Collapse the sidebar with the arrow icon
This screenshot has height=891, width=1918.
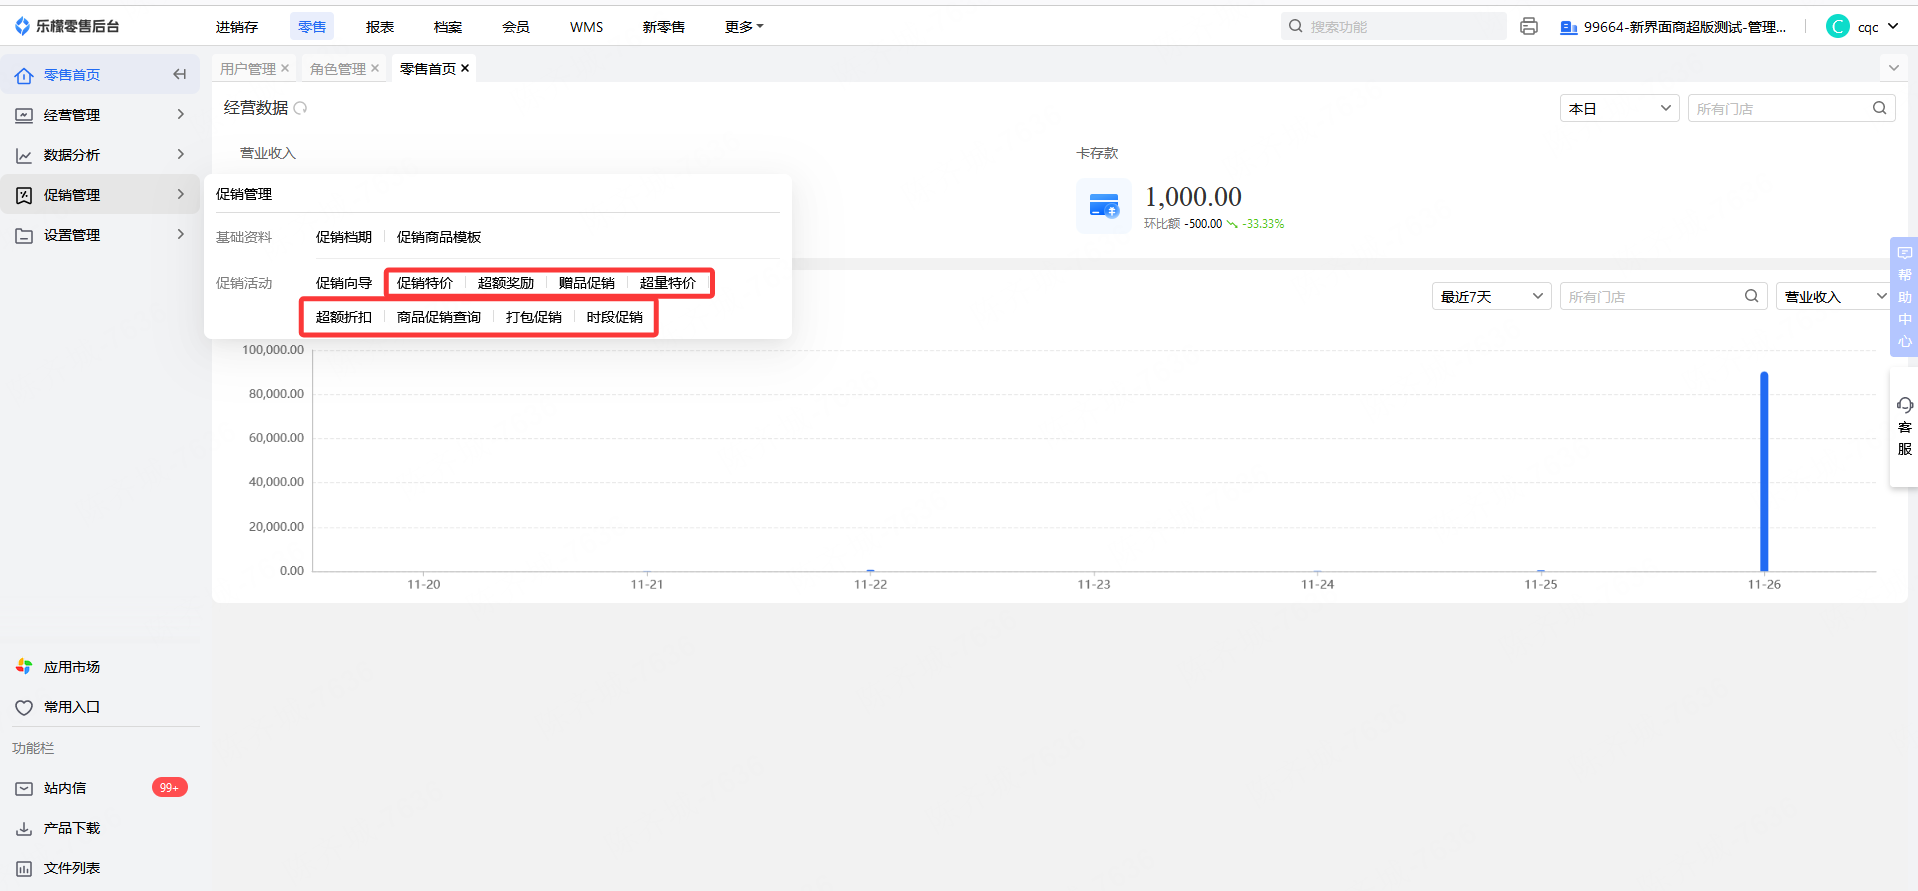tap(180, 74)
